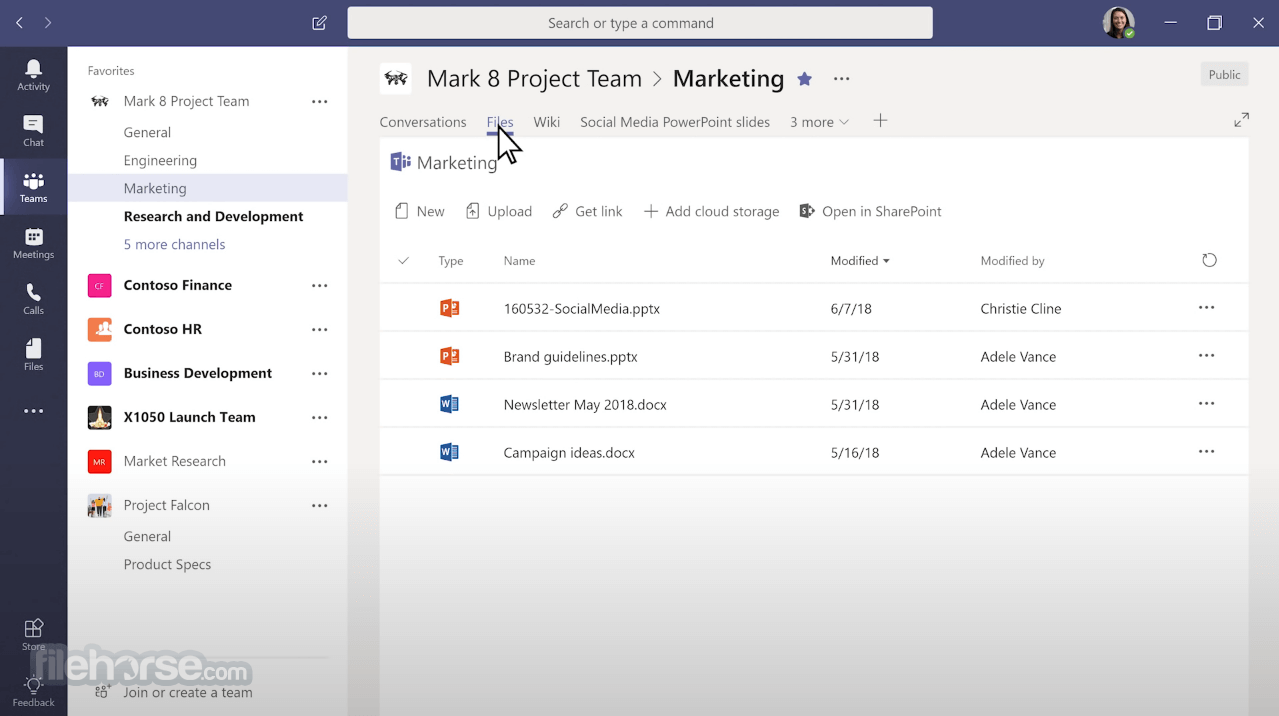Go back with the left arrow
Viewport: 1279px width, 716px height.
(x=19, y=22)
